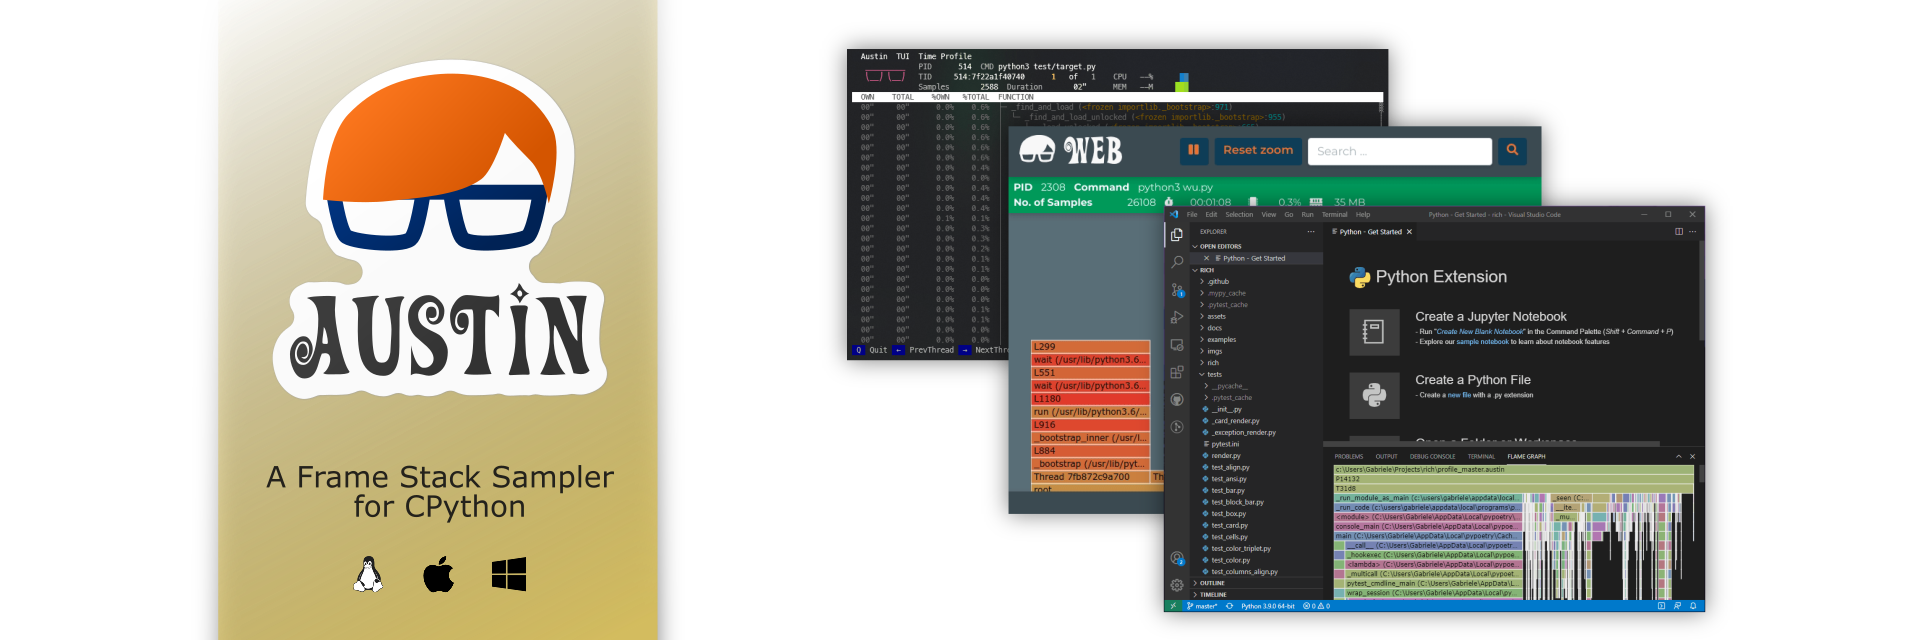
Task: Select master branch in status bar
Action: click(1203, 606)
